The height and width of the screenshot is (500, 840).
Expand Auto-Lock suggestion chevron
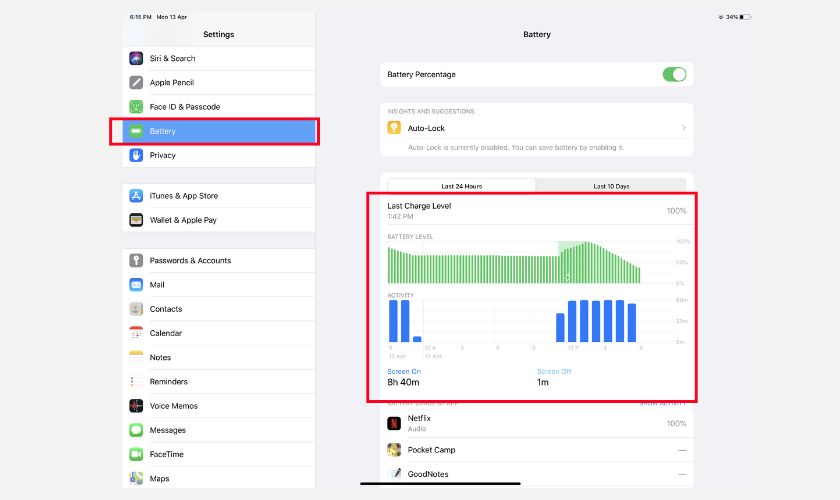click(683, 128)
